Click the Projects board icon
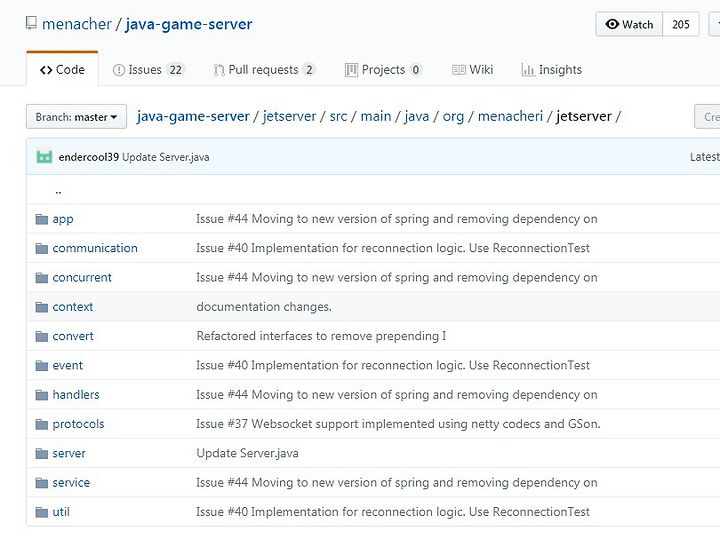 (351, 70)
